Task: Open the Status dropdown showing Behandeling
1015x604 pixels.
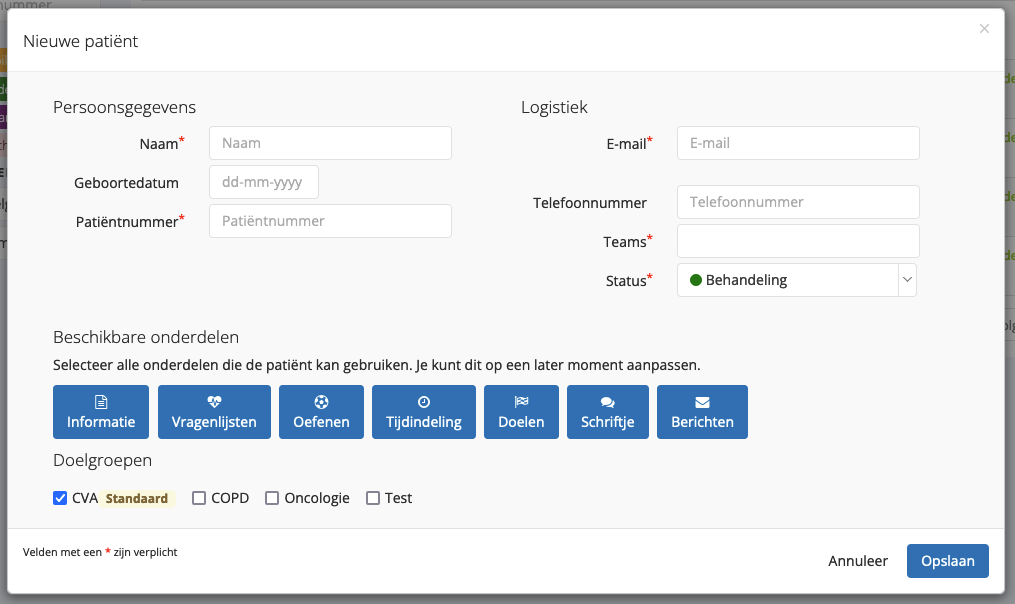Action: (x=797, y=280)
